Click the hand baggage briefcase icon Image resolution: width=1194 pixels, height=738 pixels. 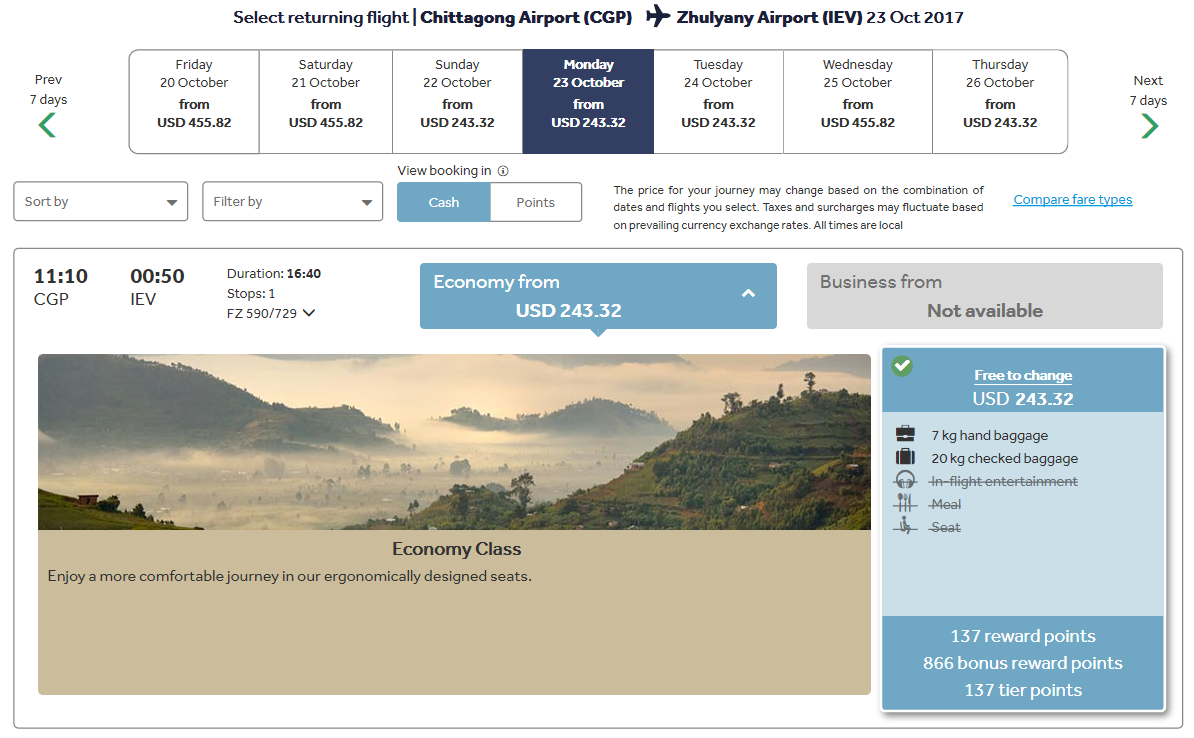(x=905, y=434)
